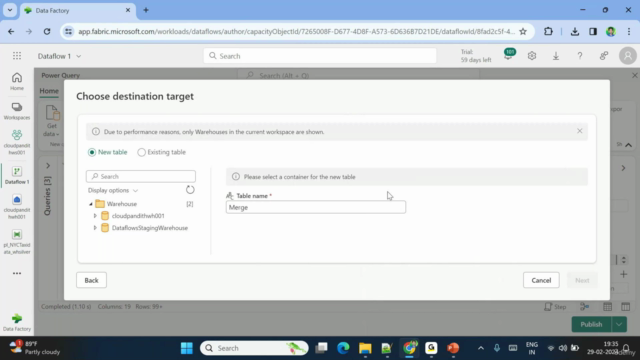Open the Chrome three-dot menu
Viewport: 640px width, 360px height.
pyautogui.click(x=629, y=31)
